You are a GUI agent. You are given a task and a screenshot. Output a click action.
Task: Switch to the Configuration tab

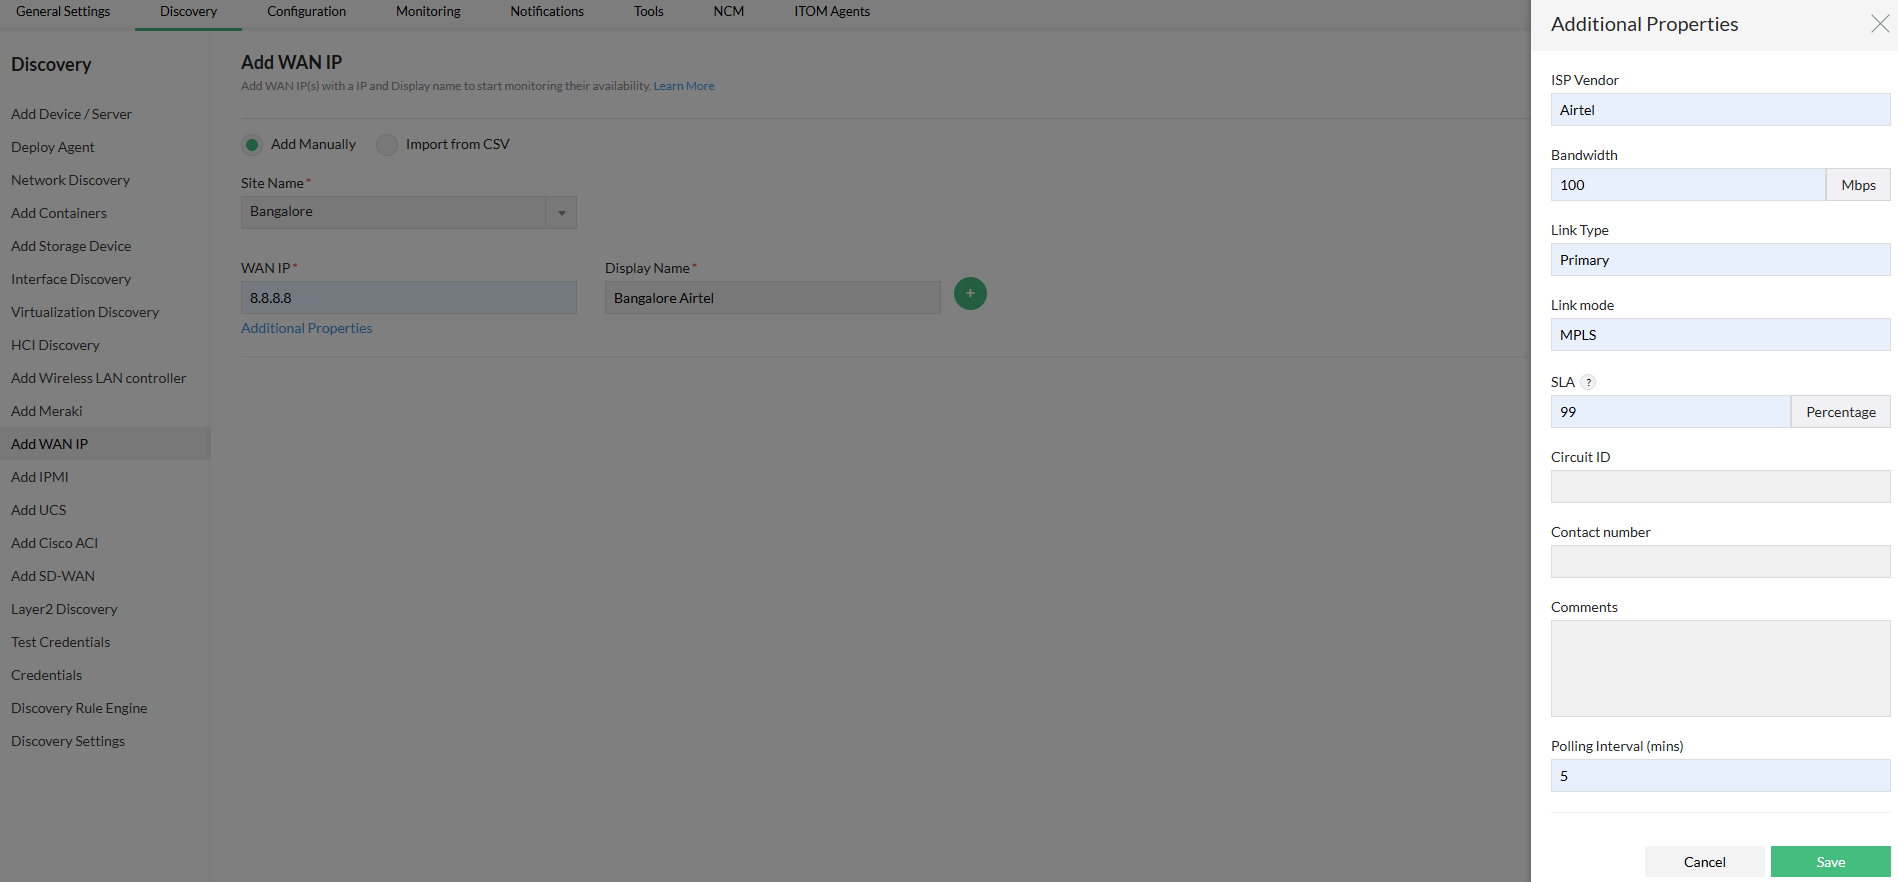[306, 12]
